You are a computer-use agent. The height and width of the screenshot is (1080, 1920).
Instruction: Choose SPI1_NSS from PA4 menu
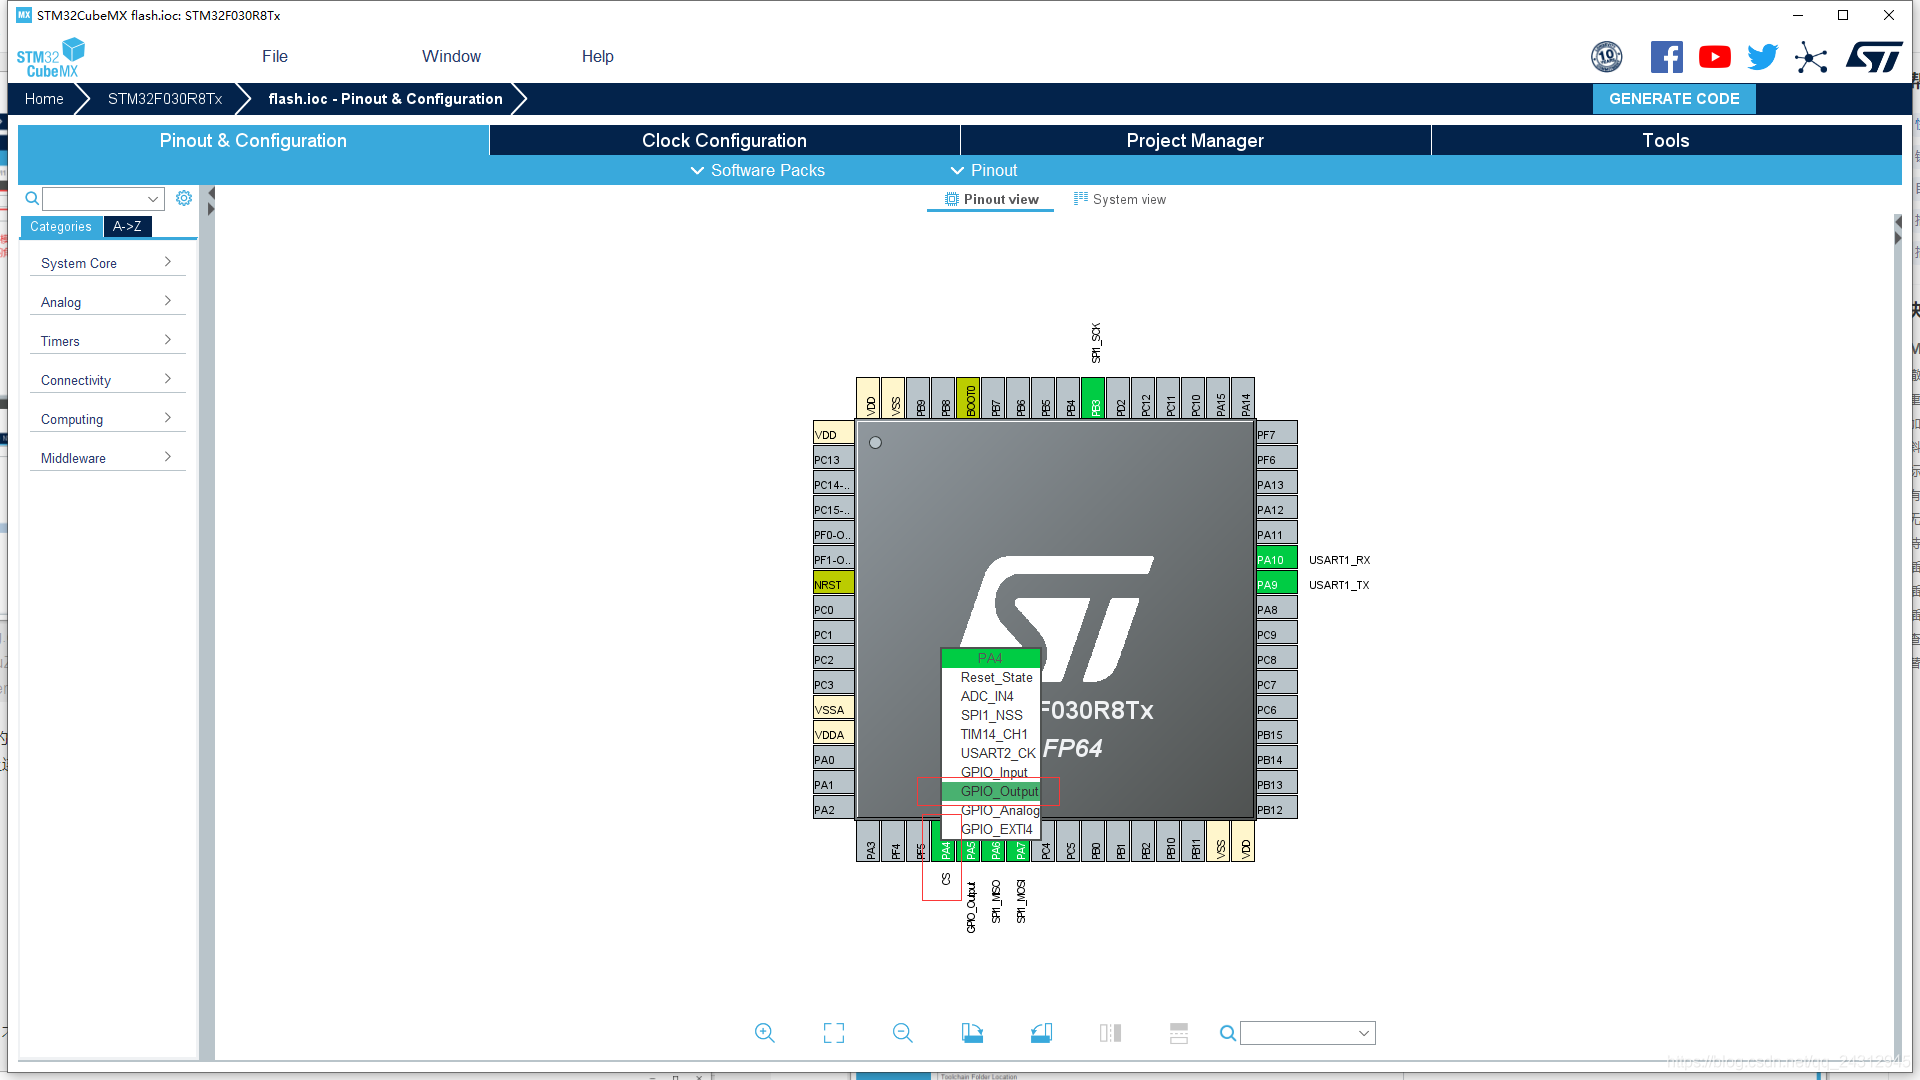pos(991,715)
